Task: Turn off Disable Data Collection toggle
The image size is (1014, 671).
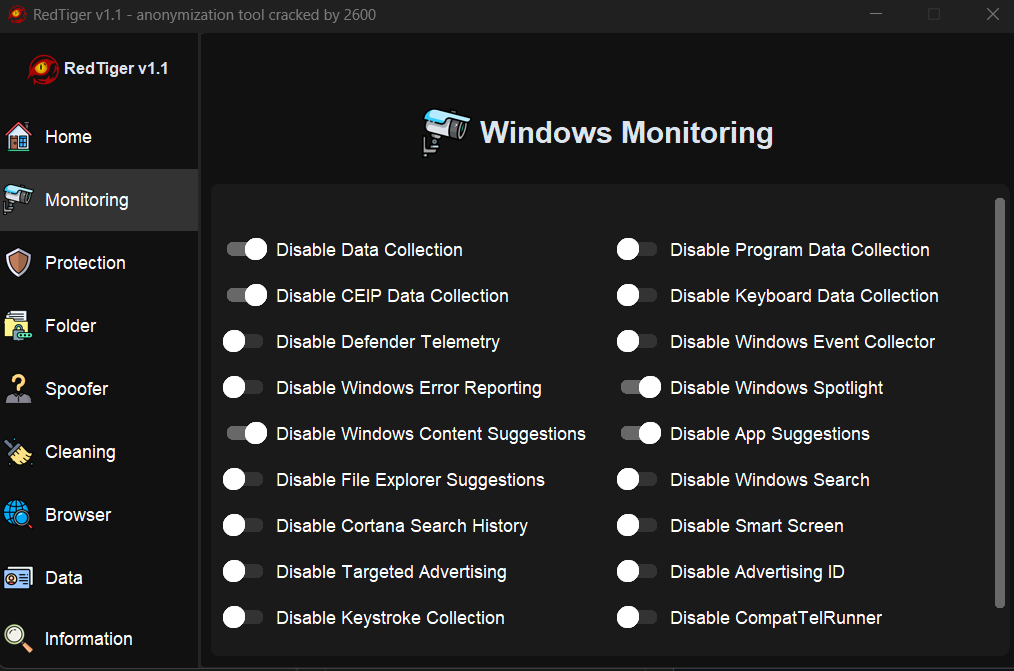Action: [246, 250]
